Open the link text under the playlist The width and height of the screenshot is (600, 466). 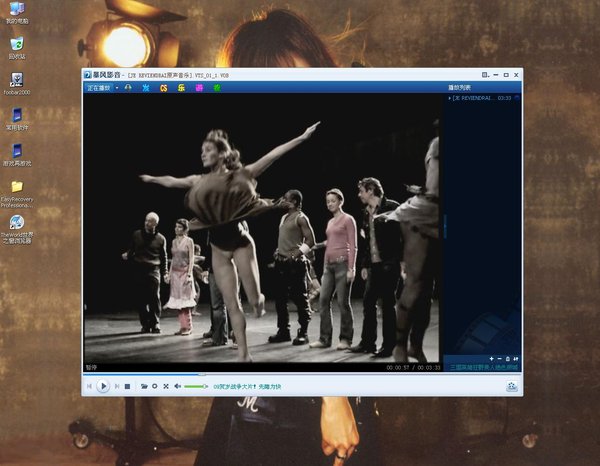point(484,367)
